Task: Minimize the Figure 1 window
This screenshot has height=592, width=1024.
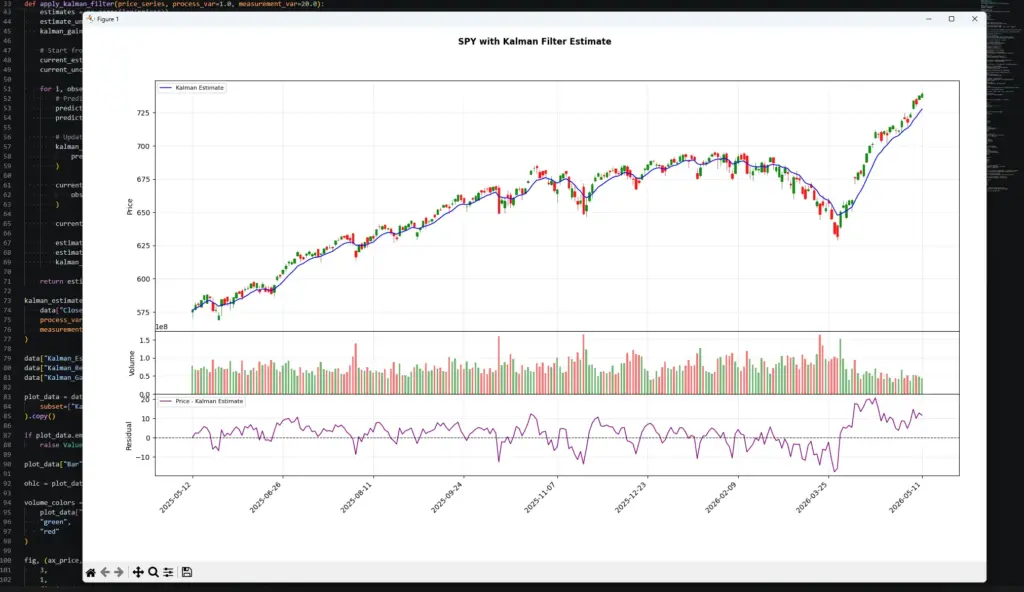Action: tap(929, 19)
